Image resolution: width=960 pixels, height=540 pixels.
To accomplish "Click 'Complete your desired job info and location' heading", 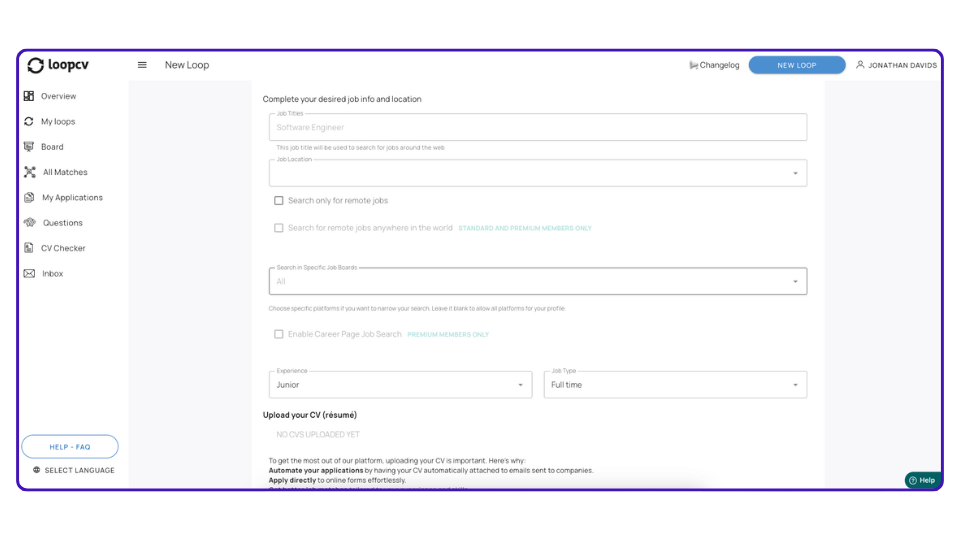I will (x=342, y=99).
